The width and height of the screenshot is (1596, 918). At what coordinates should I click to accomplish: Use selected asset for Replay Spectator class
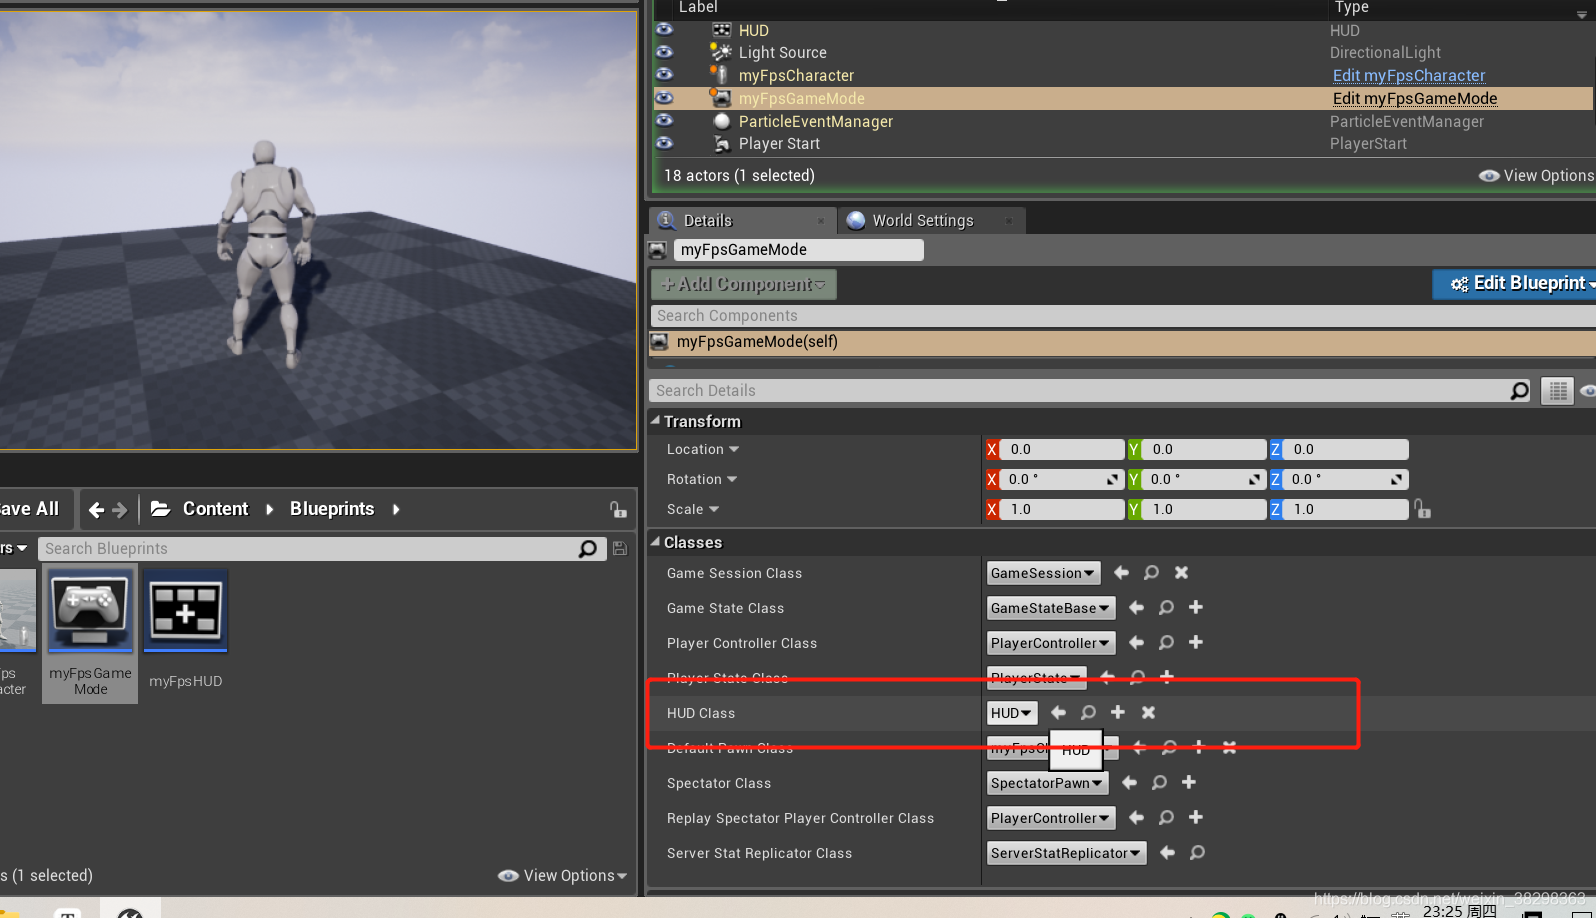[1136, 818]
